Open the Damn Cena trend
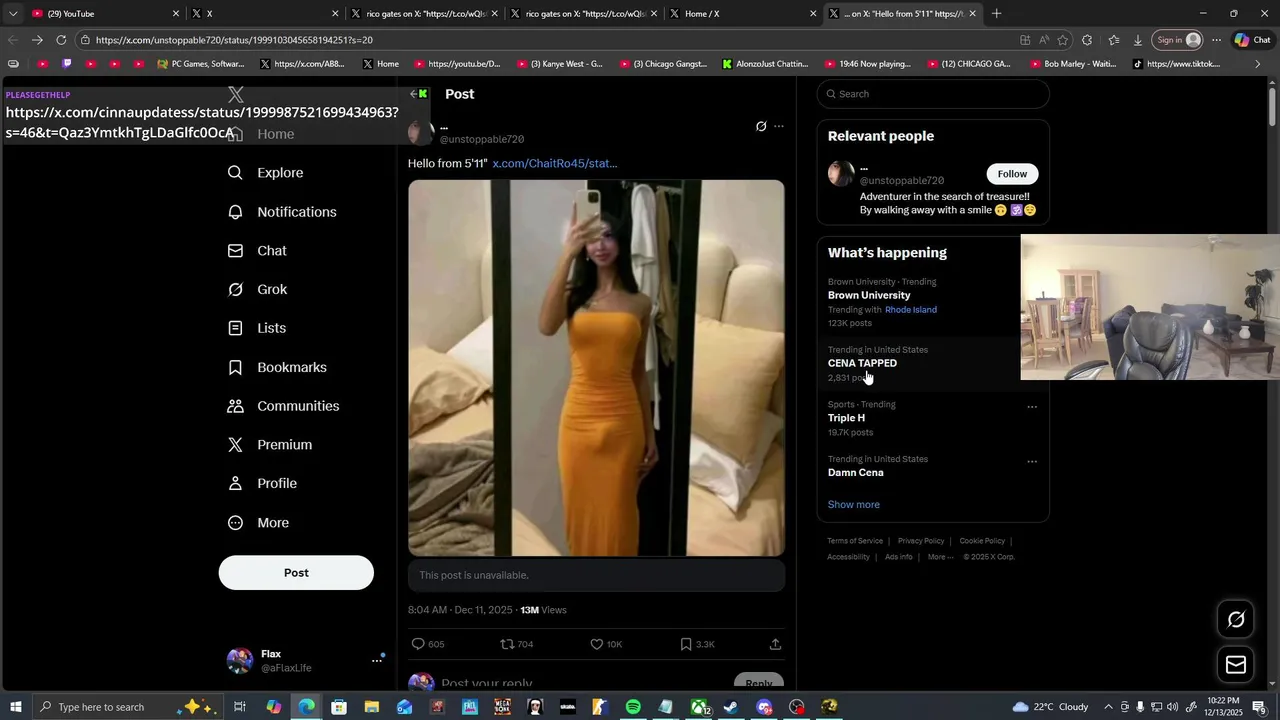This screenshot has height=720, width=1280. 856,473
